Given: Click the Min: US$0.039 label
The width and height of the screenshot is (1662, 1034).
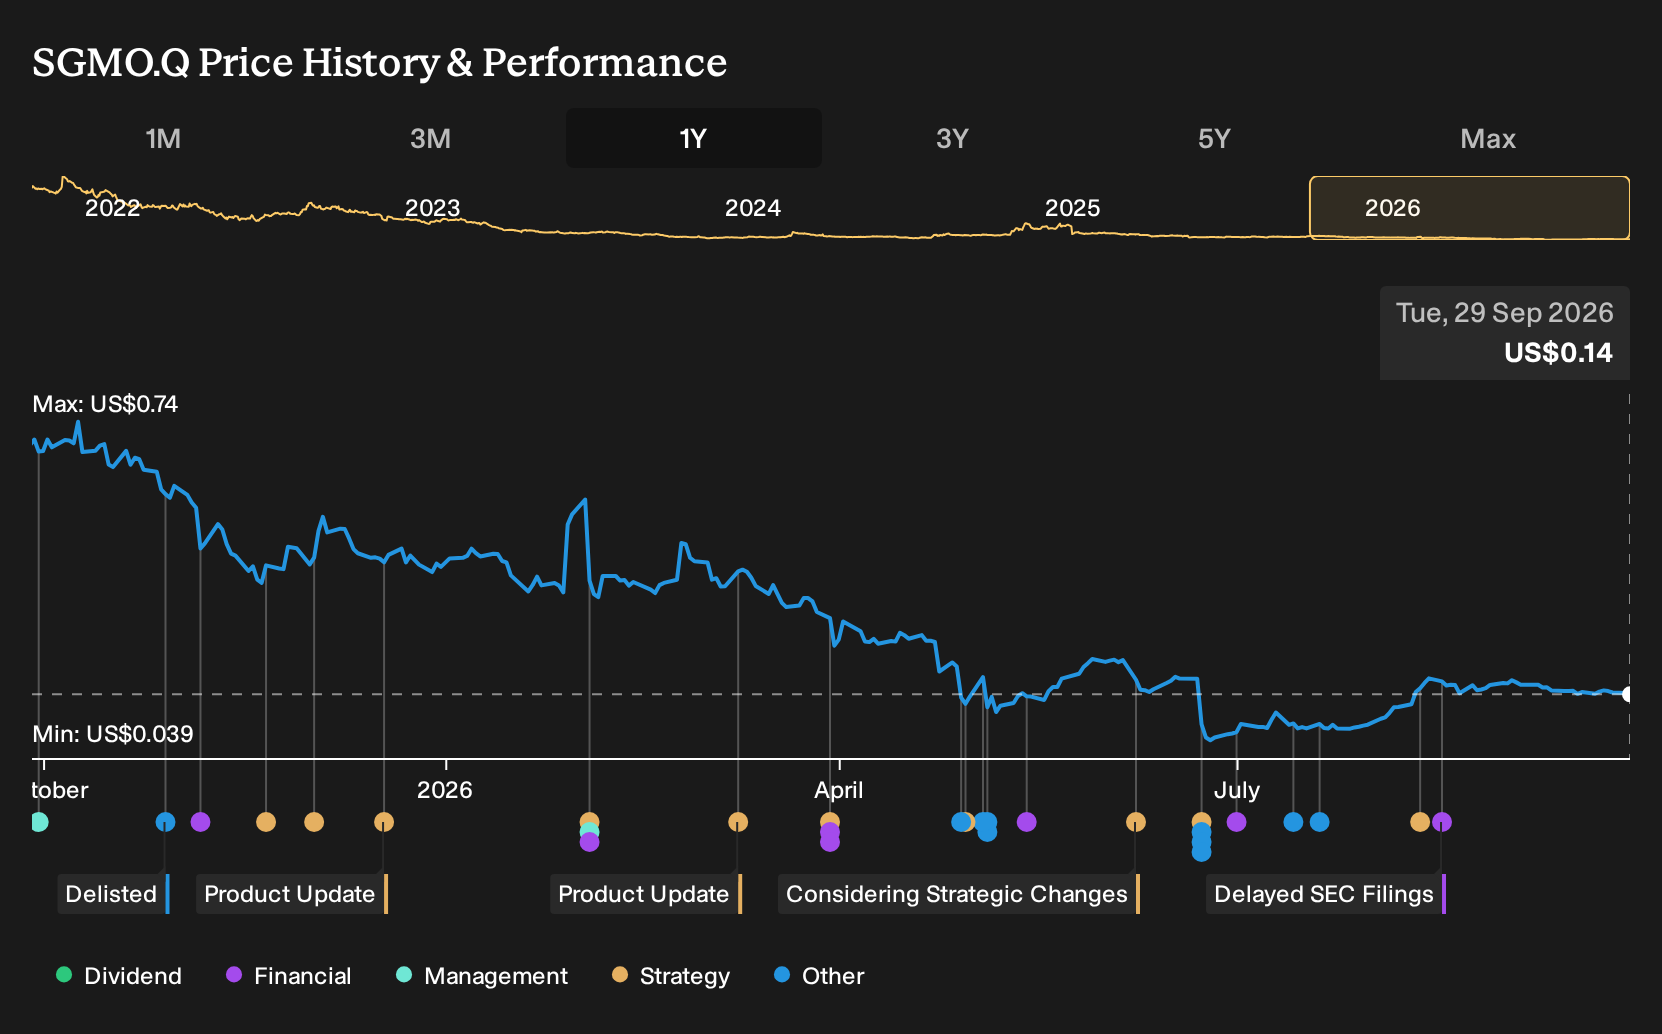Looking at the screenshot, I should pyautogui.click(x=113, y=734).
